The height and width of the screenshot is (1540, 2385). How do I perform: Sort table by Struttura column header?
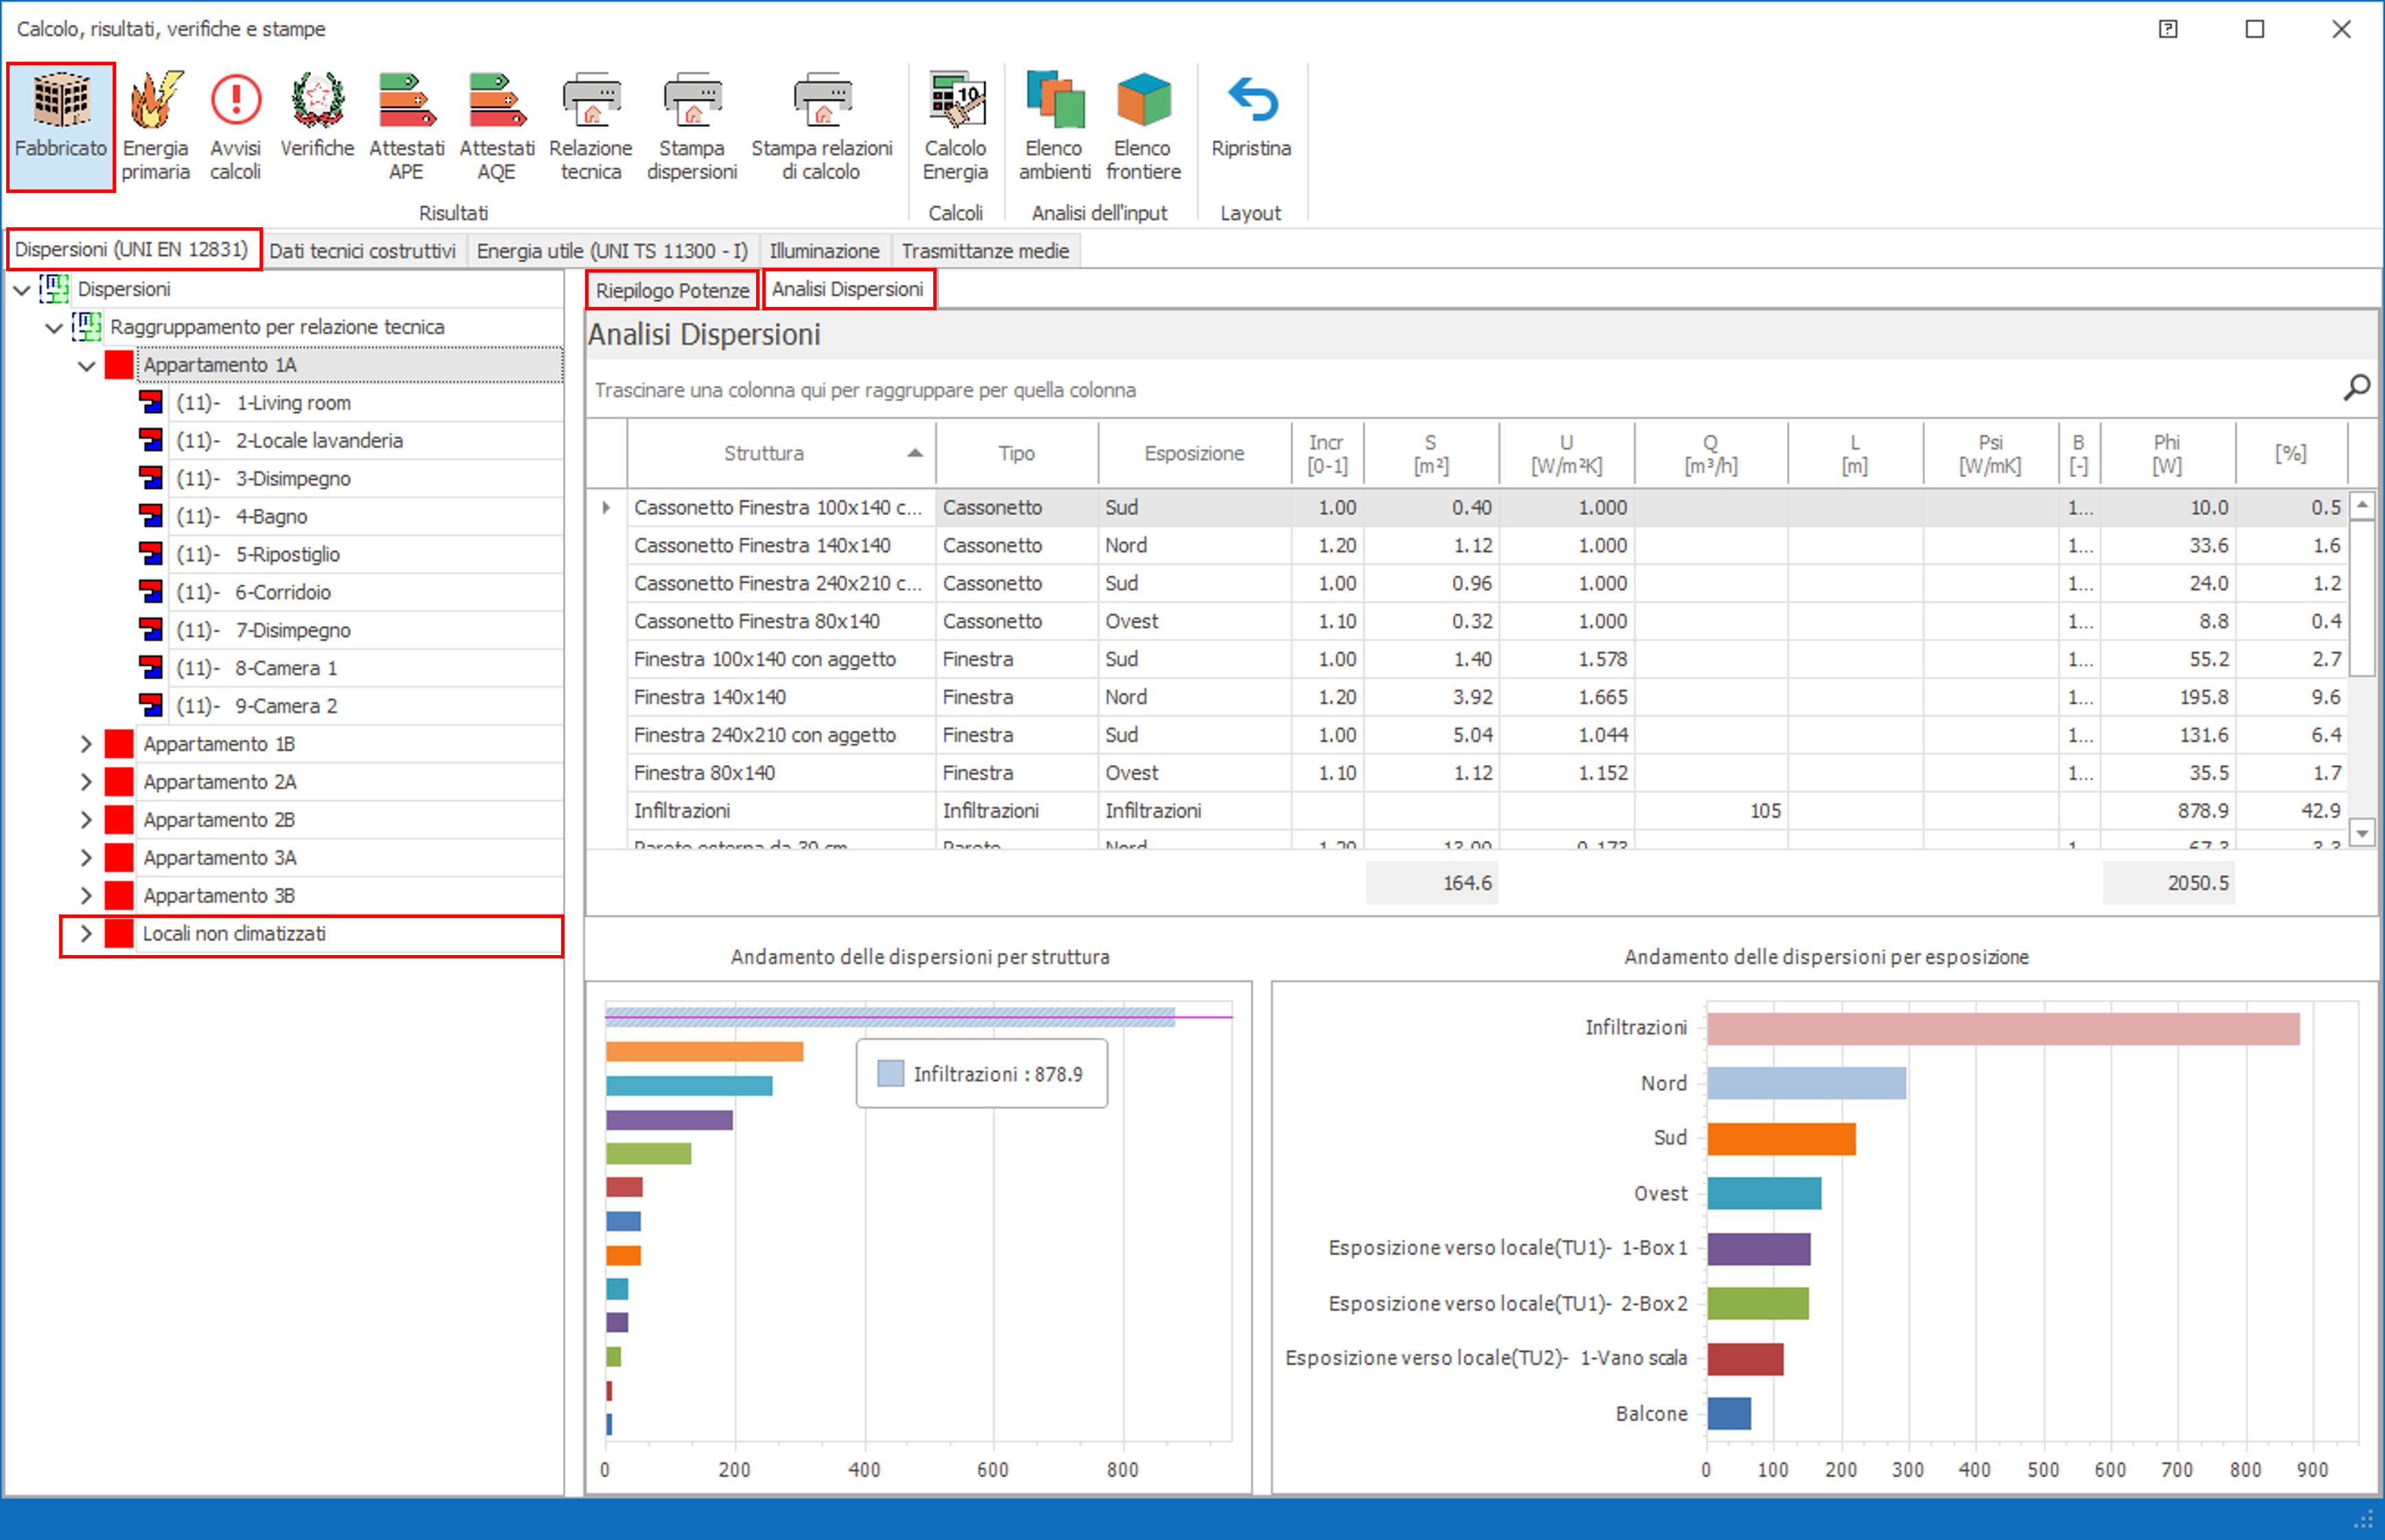[x=764, y=453]
